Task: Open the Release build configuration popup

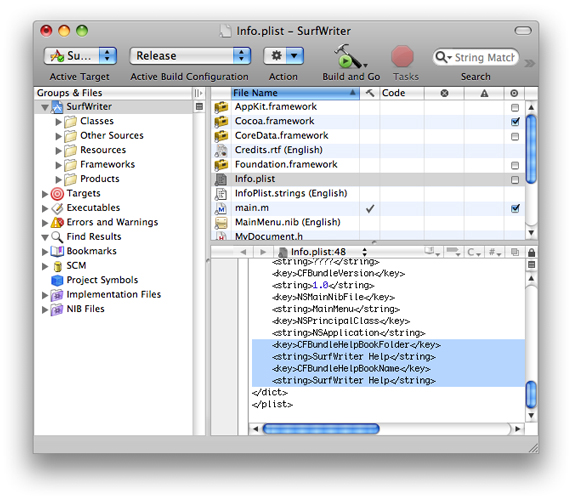Action: (x=190, y=56)
